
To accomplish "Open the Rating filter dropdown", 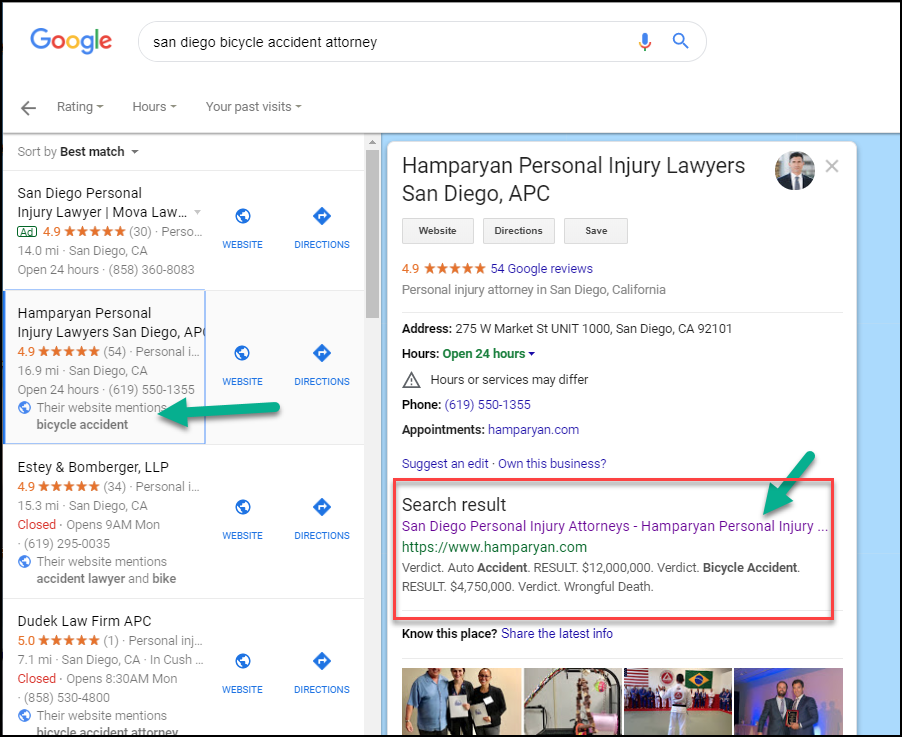I will (80, 107).
